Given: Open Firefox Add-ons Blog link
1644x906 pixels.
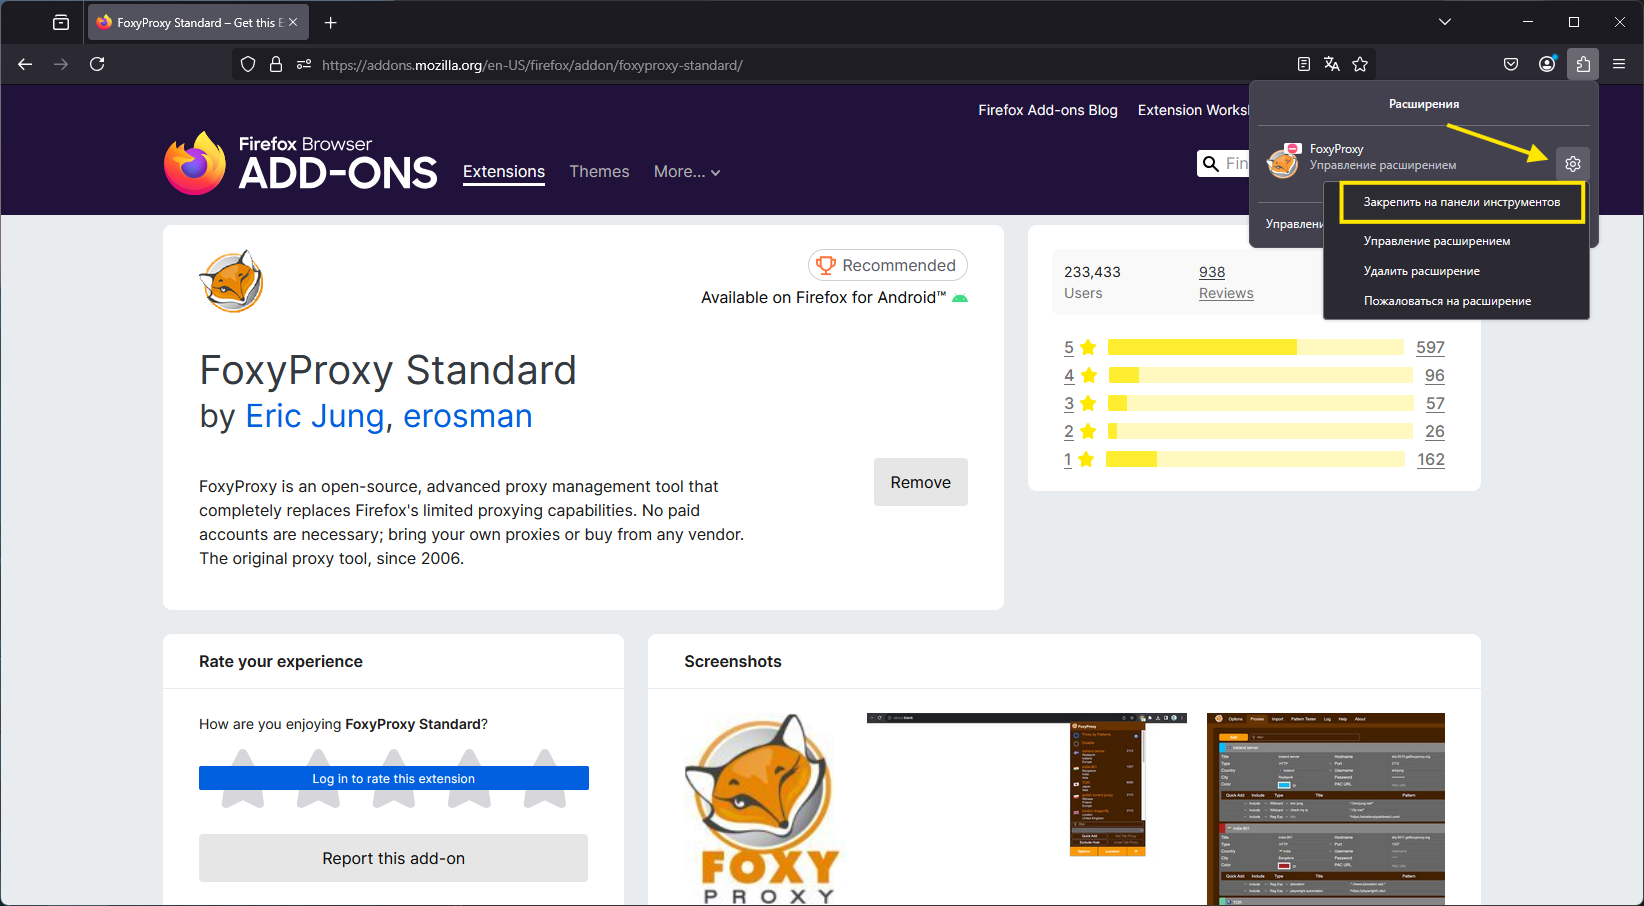Looking at the screenshot, I should pos(1048,110).
